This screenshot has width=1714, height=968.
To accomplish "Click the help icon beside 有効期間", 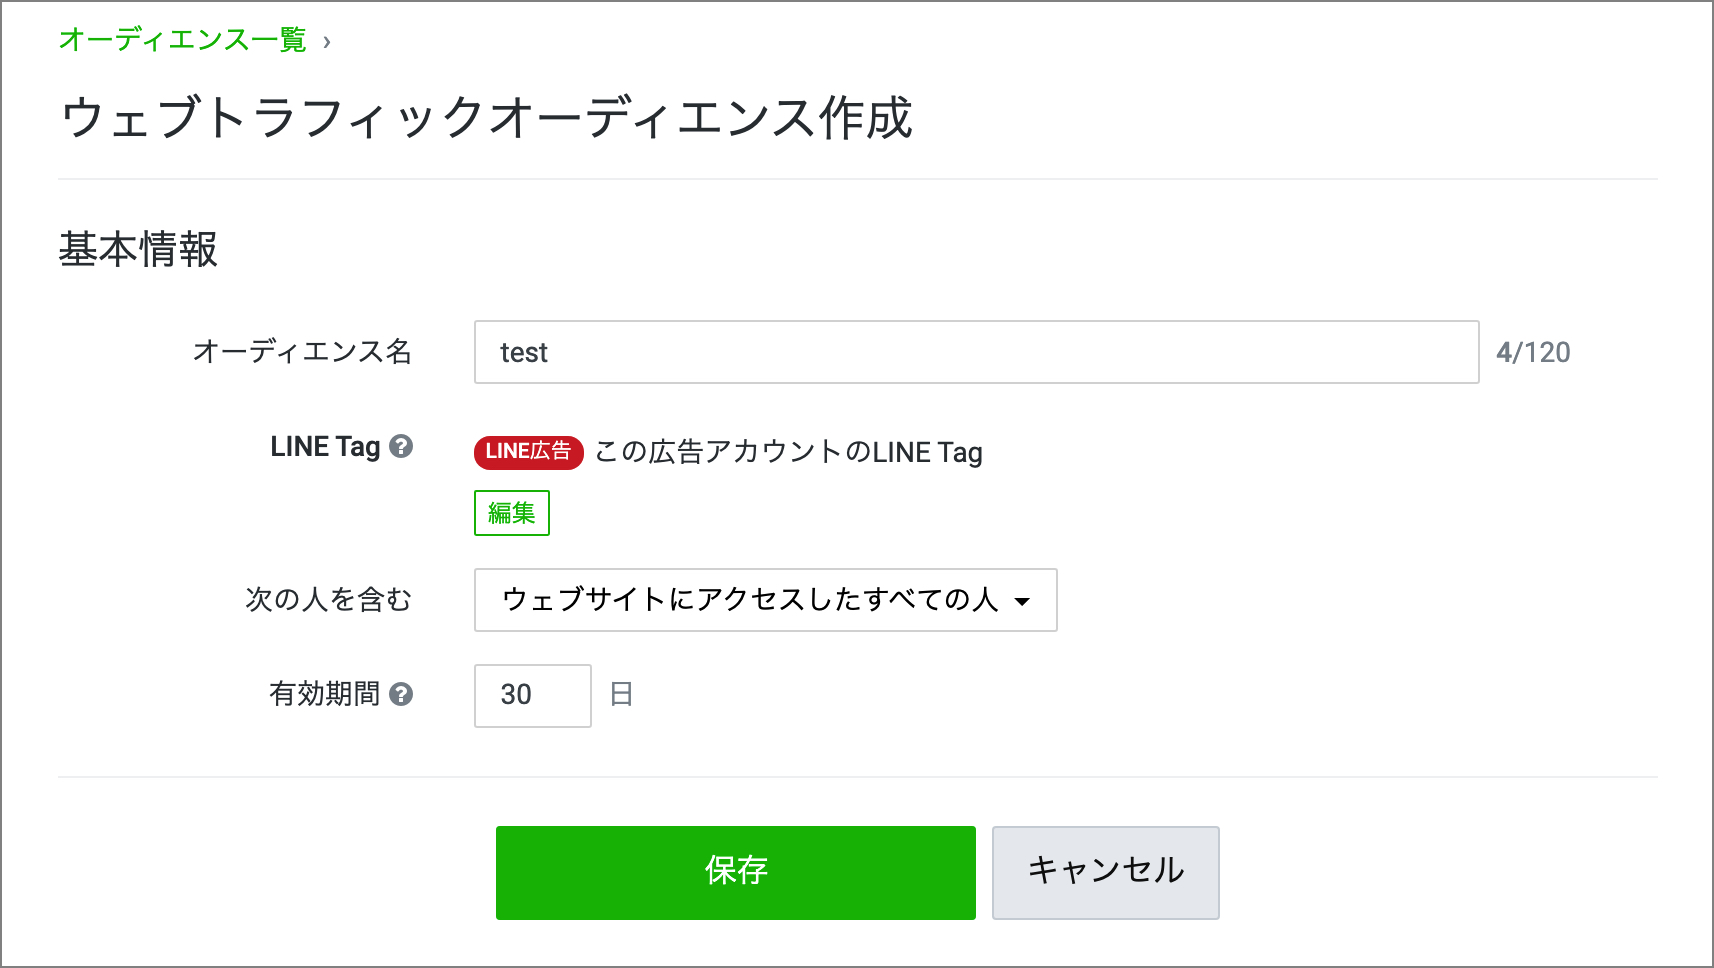I will [401, 694].
